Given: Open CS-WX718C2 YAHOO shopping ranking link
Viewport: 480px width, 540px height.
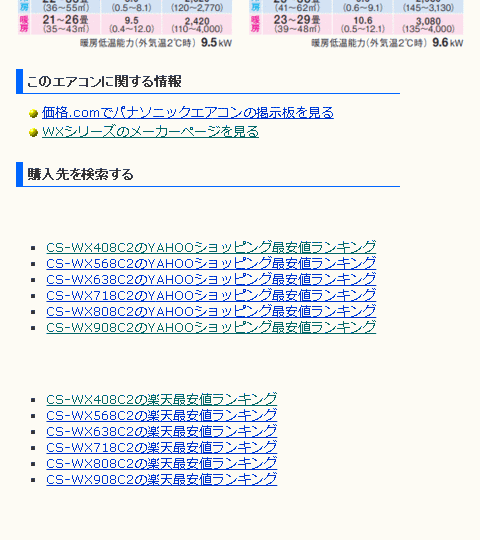Looking at the screenshot, I should click(211, 295).
